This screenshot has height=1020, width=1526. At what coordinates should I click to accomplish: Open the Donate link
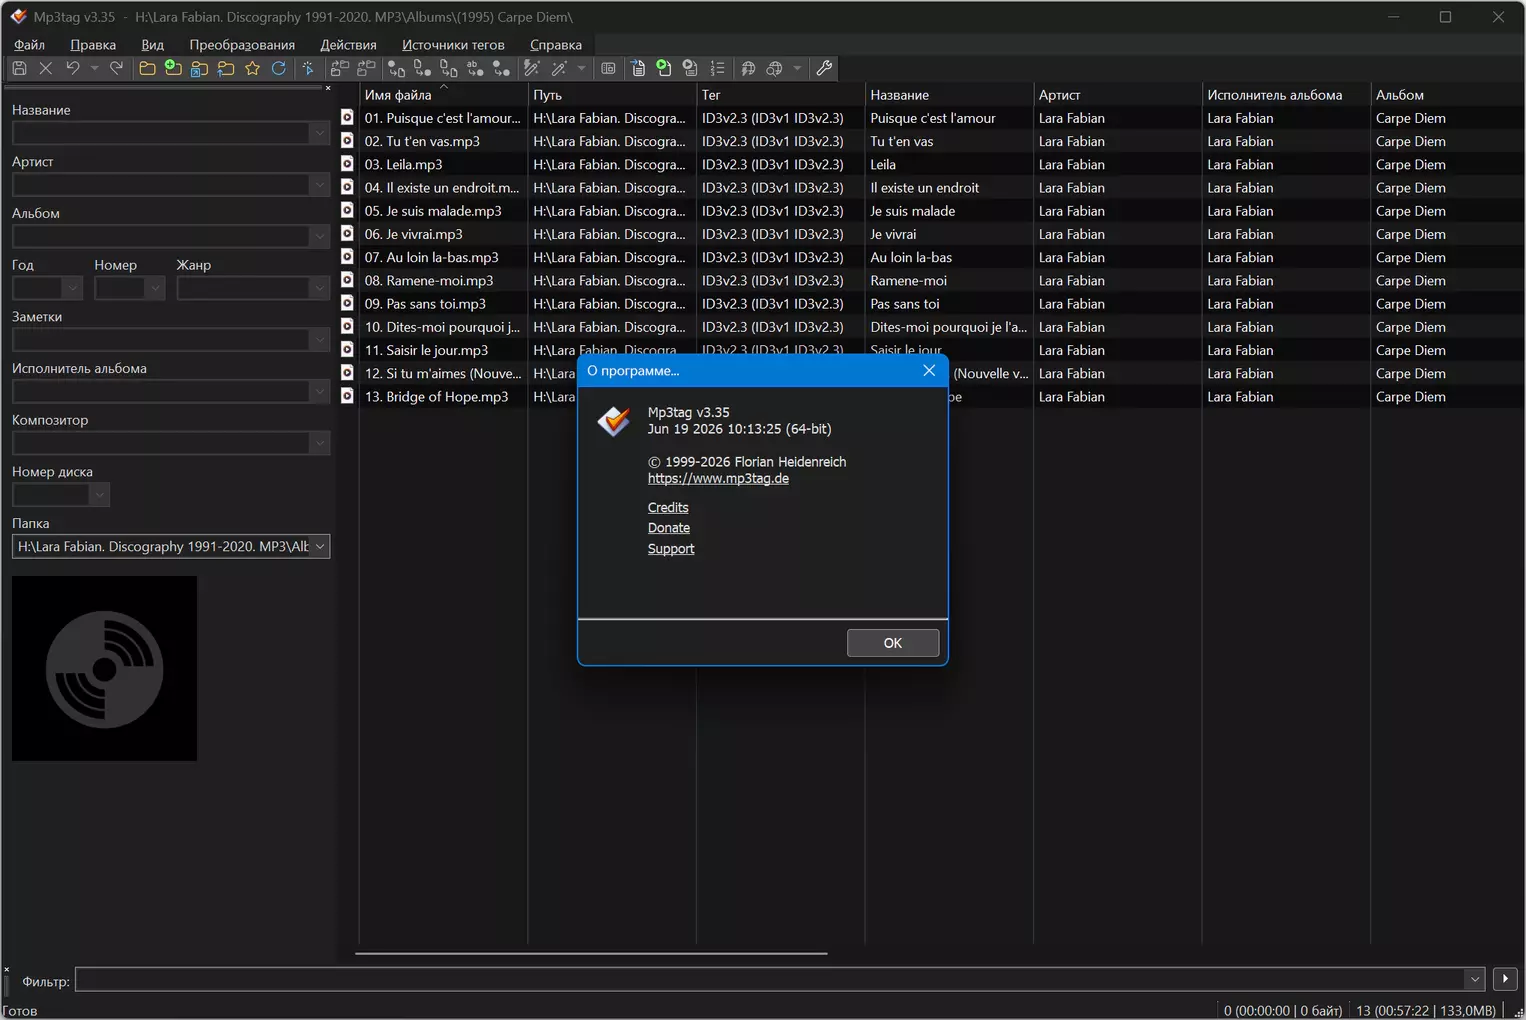coord(669,528)
